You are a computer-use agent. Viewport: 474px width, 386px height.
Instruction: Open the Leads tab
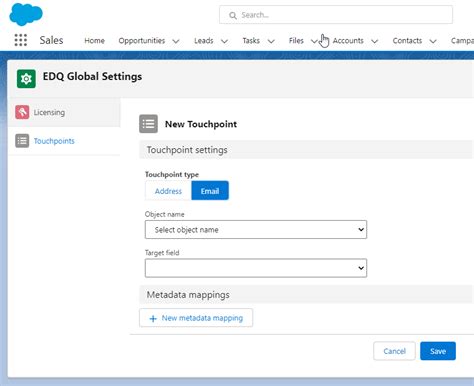[204, 41]
